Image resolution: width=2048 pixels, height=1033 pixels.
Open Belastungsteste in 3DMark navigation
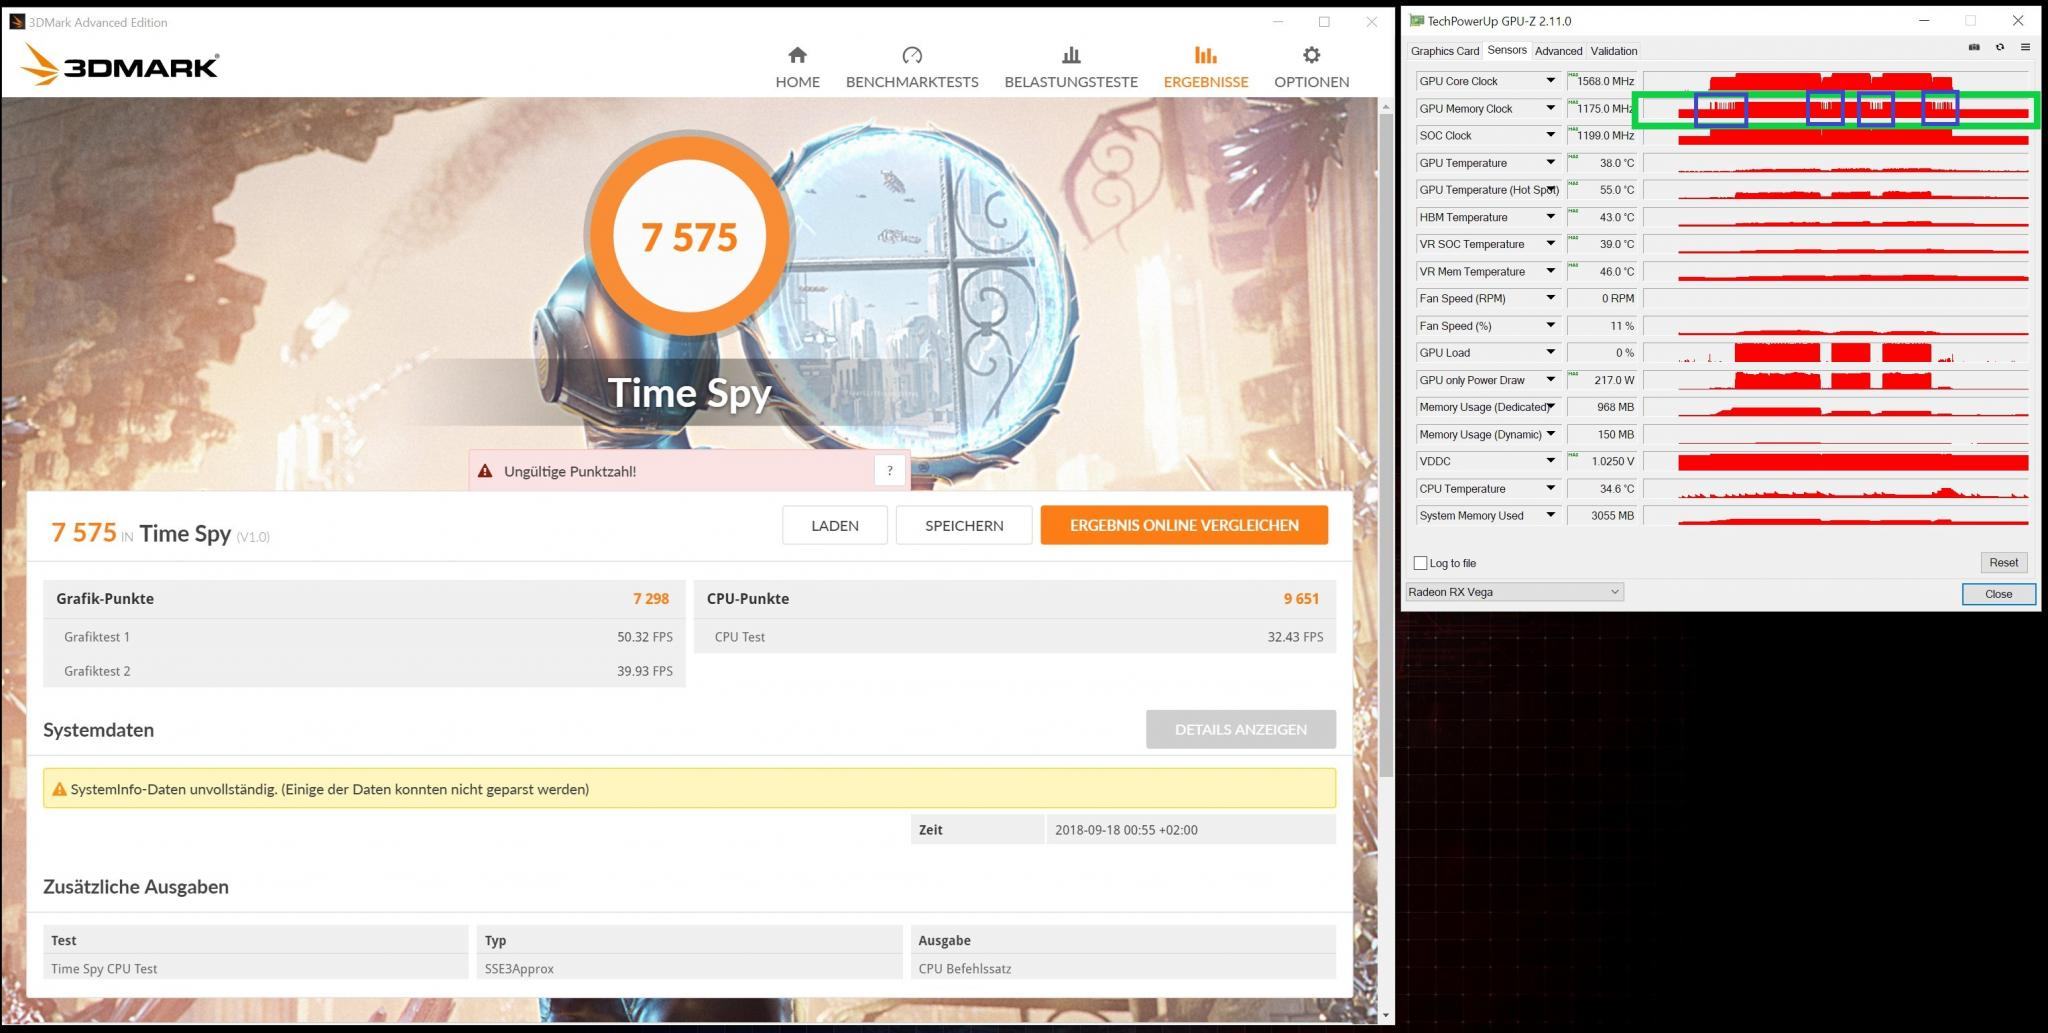point(1071,68)
